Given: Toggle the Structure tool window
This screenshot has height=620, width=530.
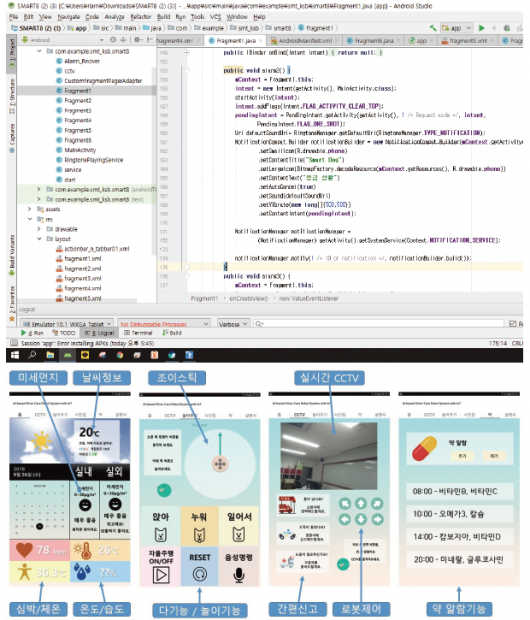Looking at the screenshot, I should point(12,96).
